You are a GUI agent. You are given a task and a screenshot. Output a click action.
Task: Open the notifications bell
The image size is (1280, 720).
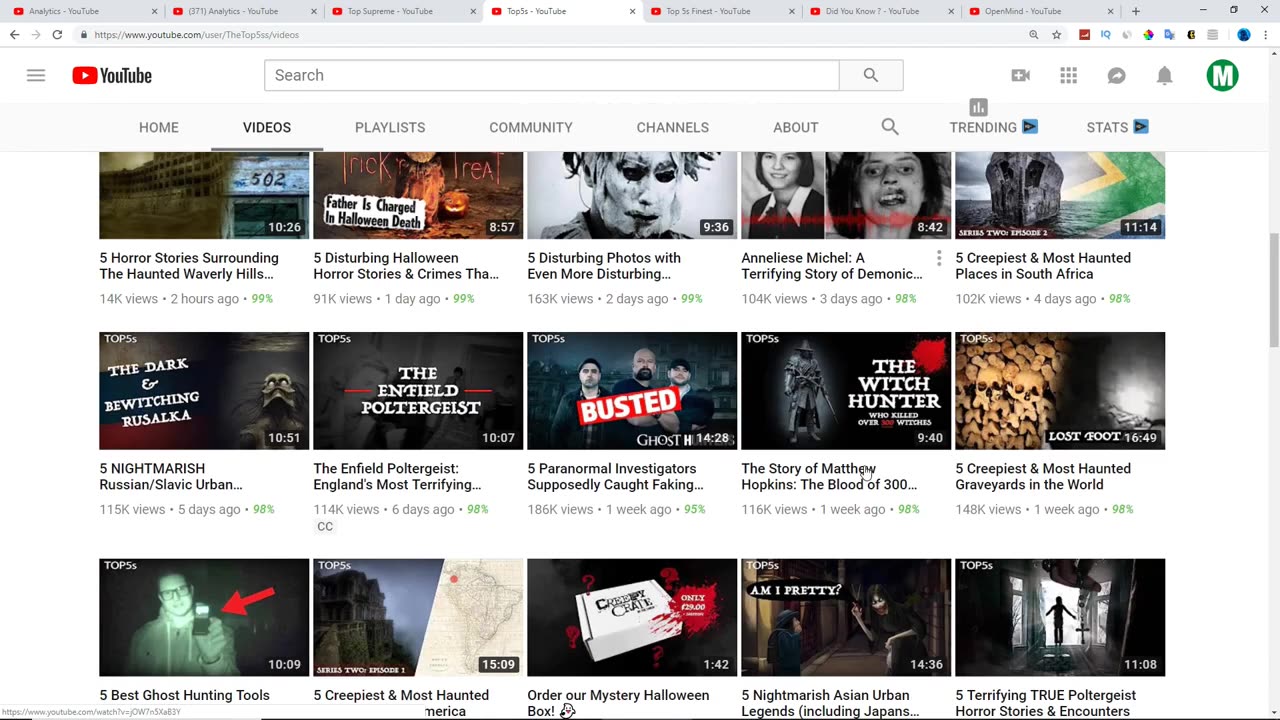[x=1165, y=75]
